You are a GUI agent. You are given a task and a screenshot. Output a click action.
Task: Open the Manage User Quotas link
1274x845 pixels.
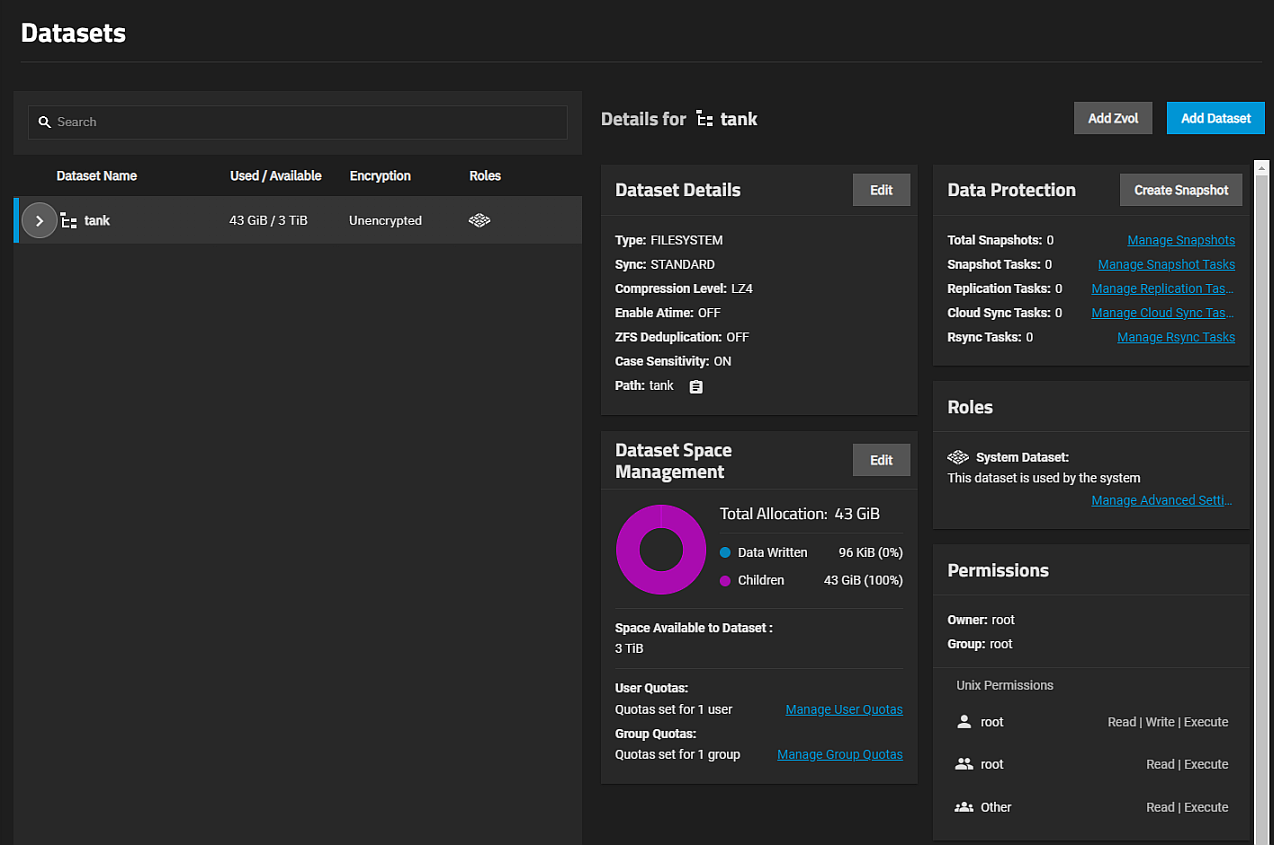tap(844, 710)
